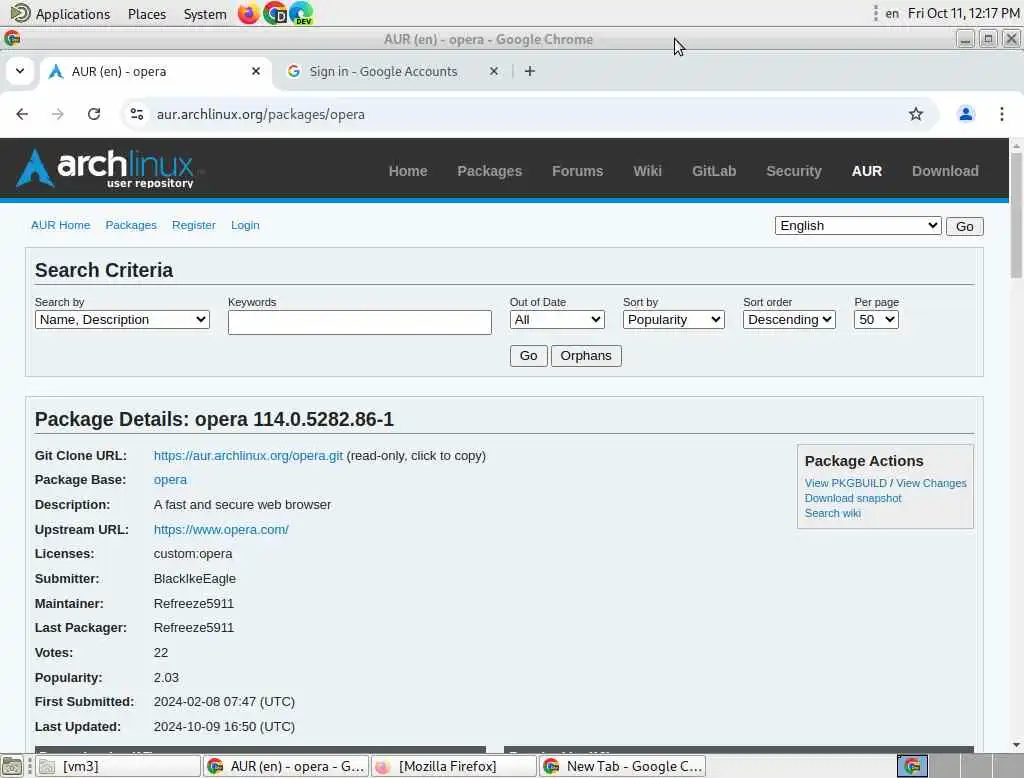
Task: Click the AUR Home link
Action: click(x=61, y=225)
